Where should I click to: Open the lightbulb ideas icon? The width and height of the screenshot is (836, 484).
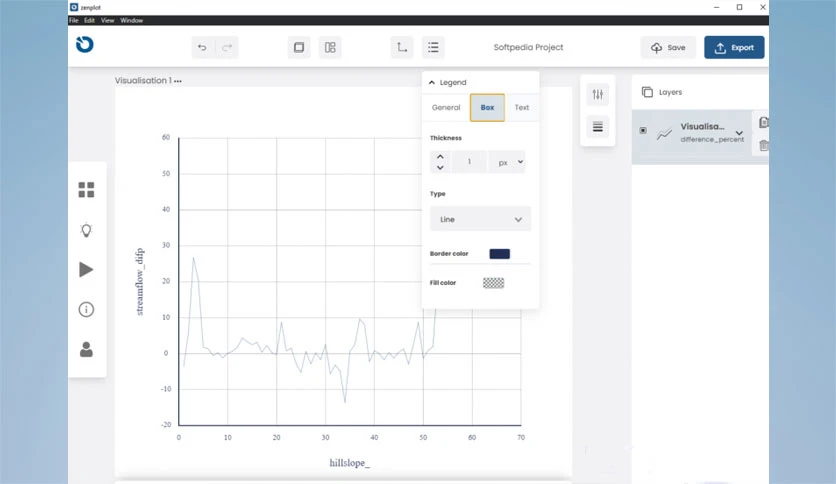(86, 230)
